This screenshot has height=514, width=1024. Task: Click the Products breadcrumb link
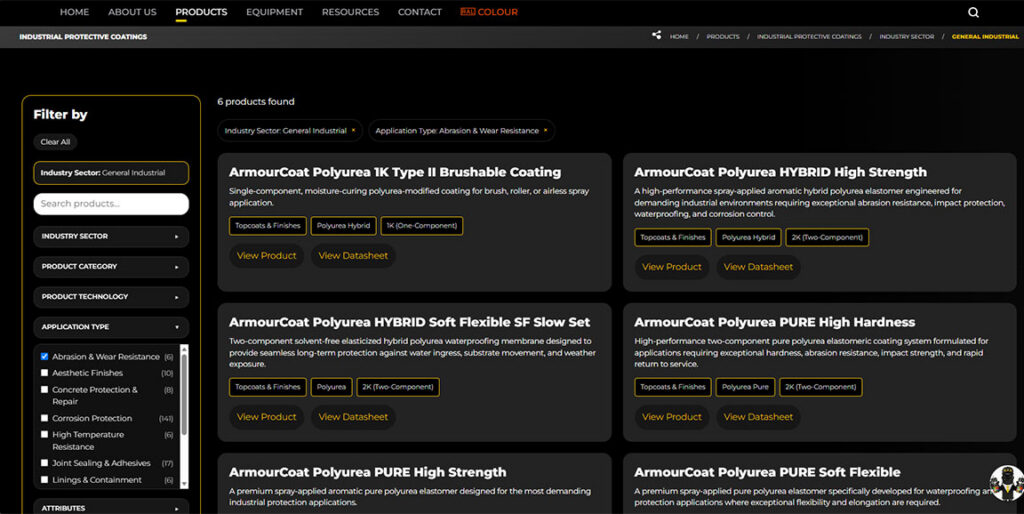(x=723, y=37)
